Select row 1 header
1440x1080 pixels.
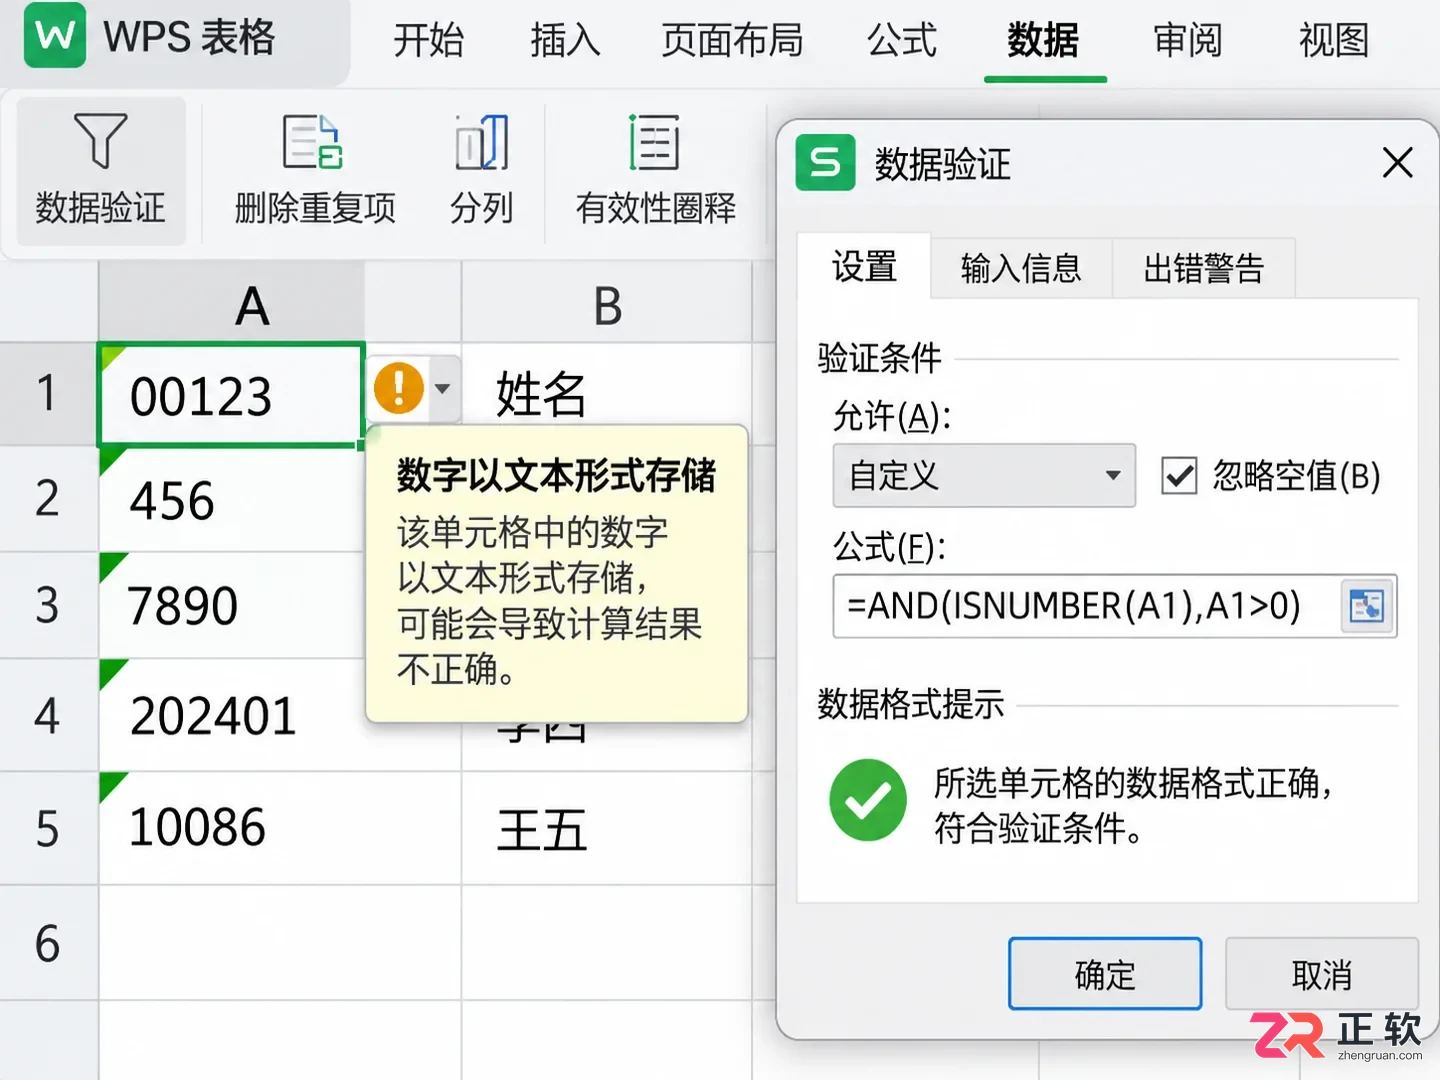pos(48,393)
